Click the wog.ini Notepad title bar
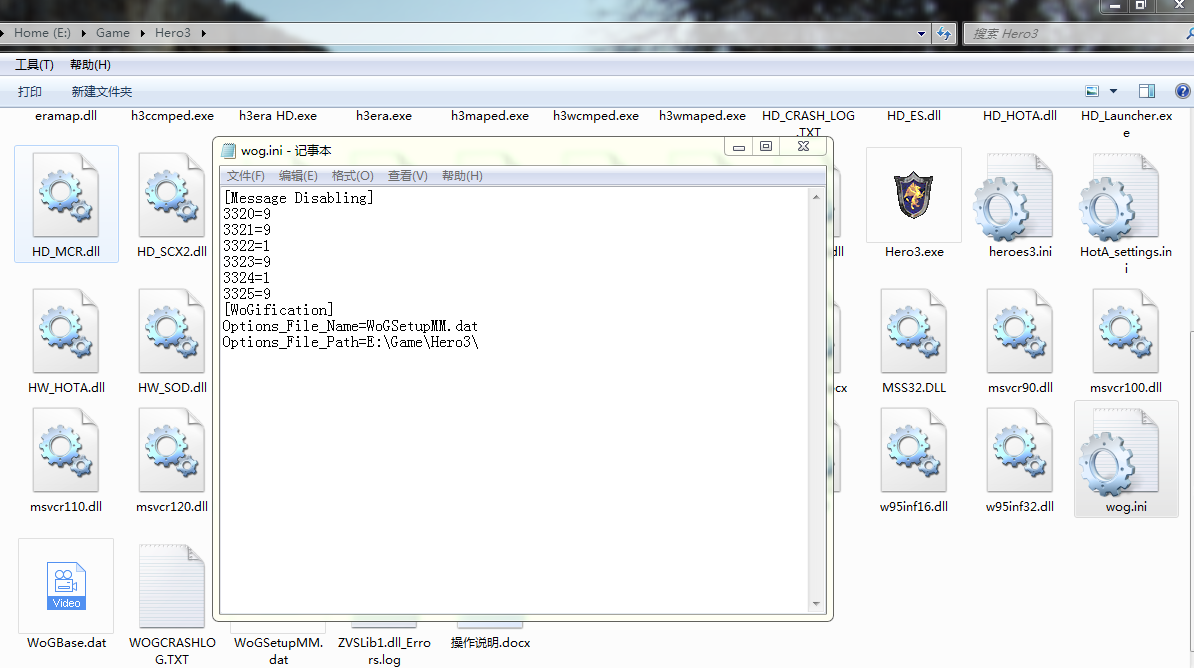 pos(472,150)
